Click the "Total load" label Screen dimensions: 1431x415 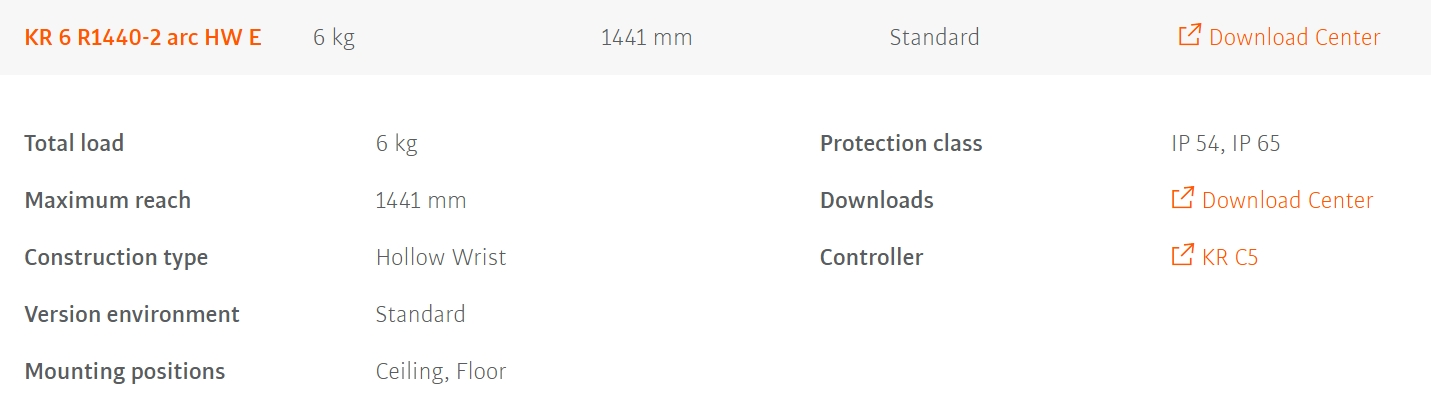click(x=74, y=143)
